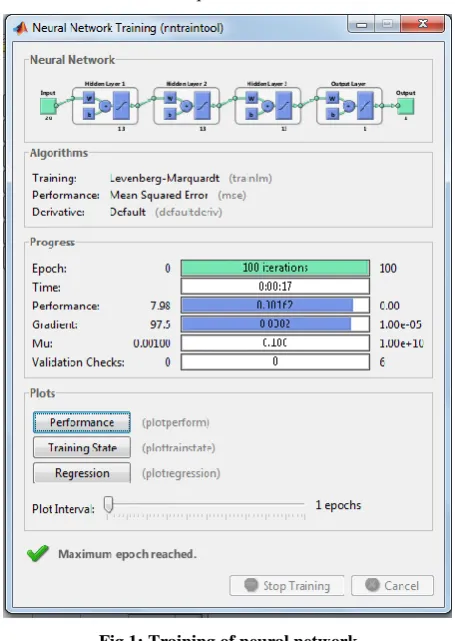Click the 1.00e+10 Mu limit value
This screenshot has width=455, height=641.
401,343
